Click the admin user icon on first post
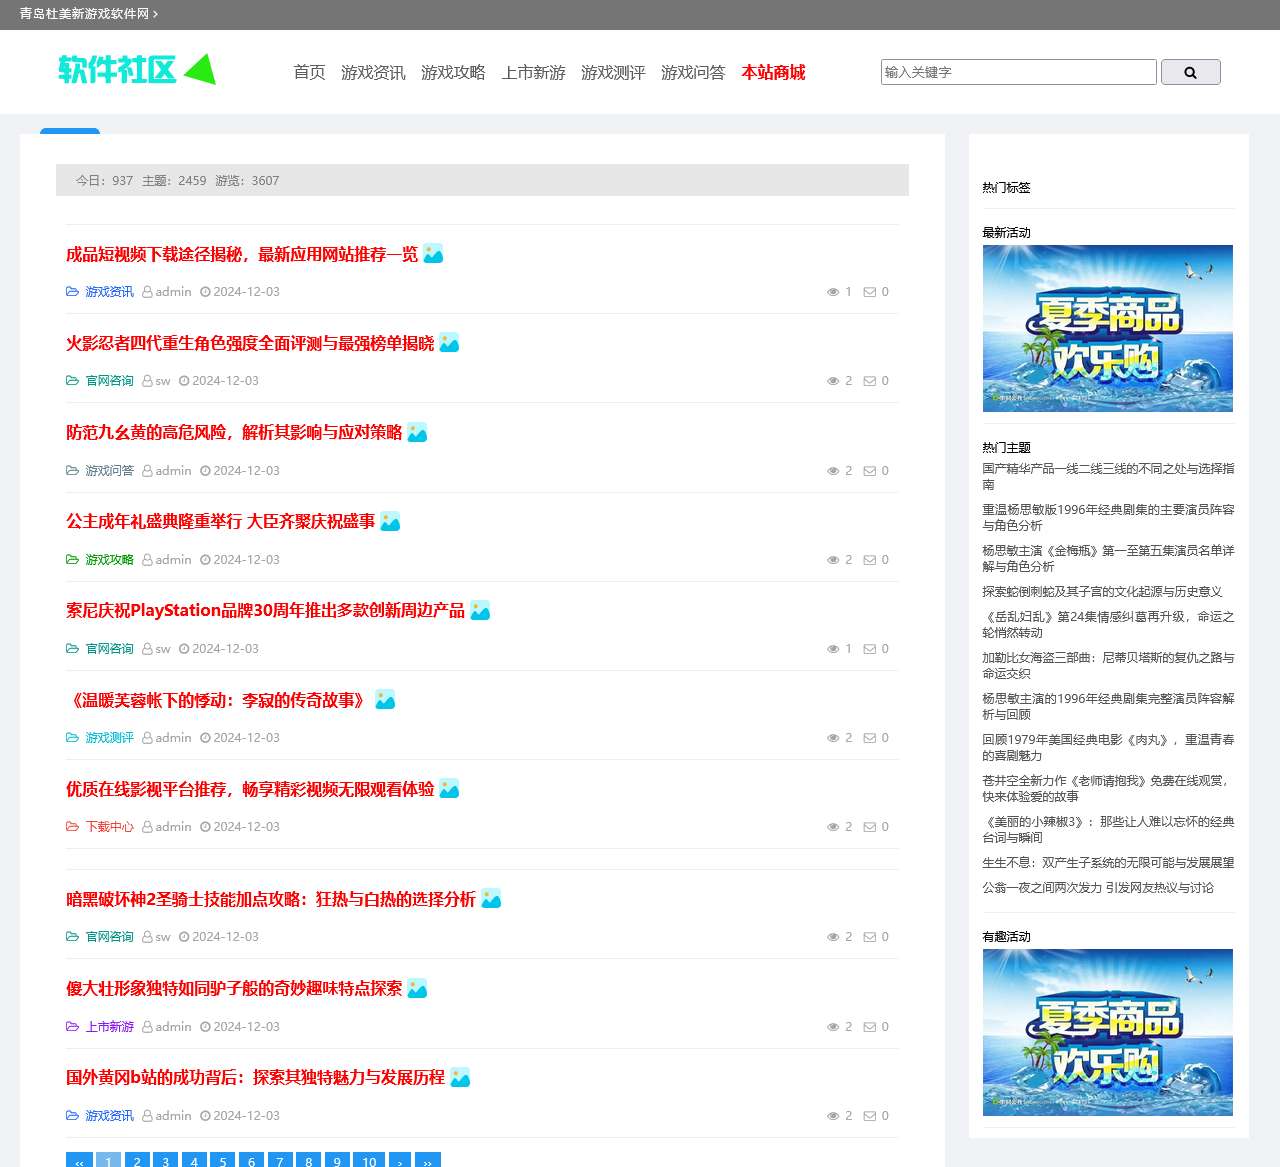This screenshot has height=1167, width=1280. [x=148, y=291]
